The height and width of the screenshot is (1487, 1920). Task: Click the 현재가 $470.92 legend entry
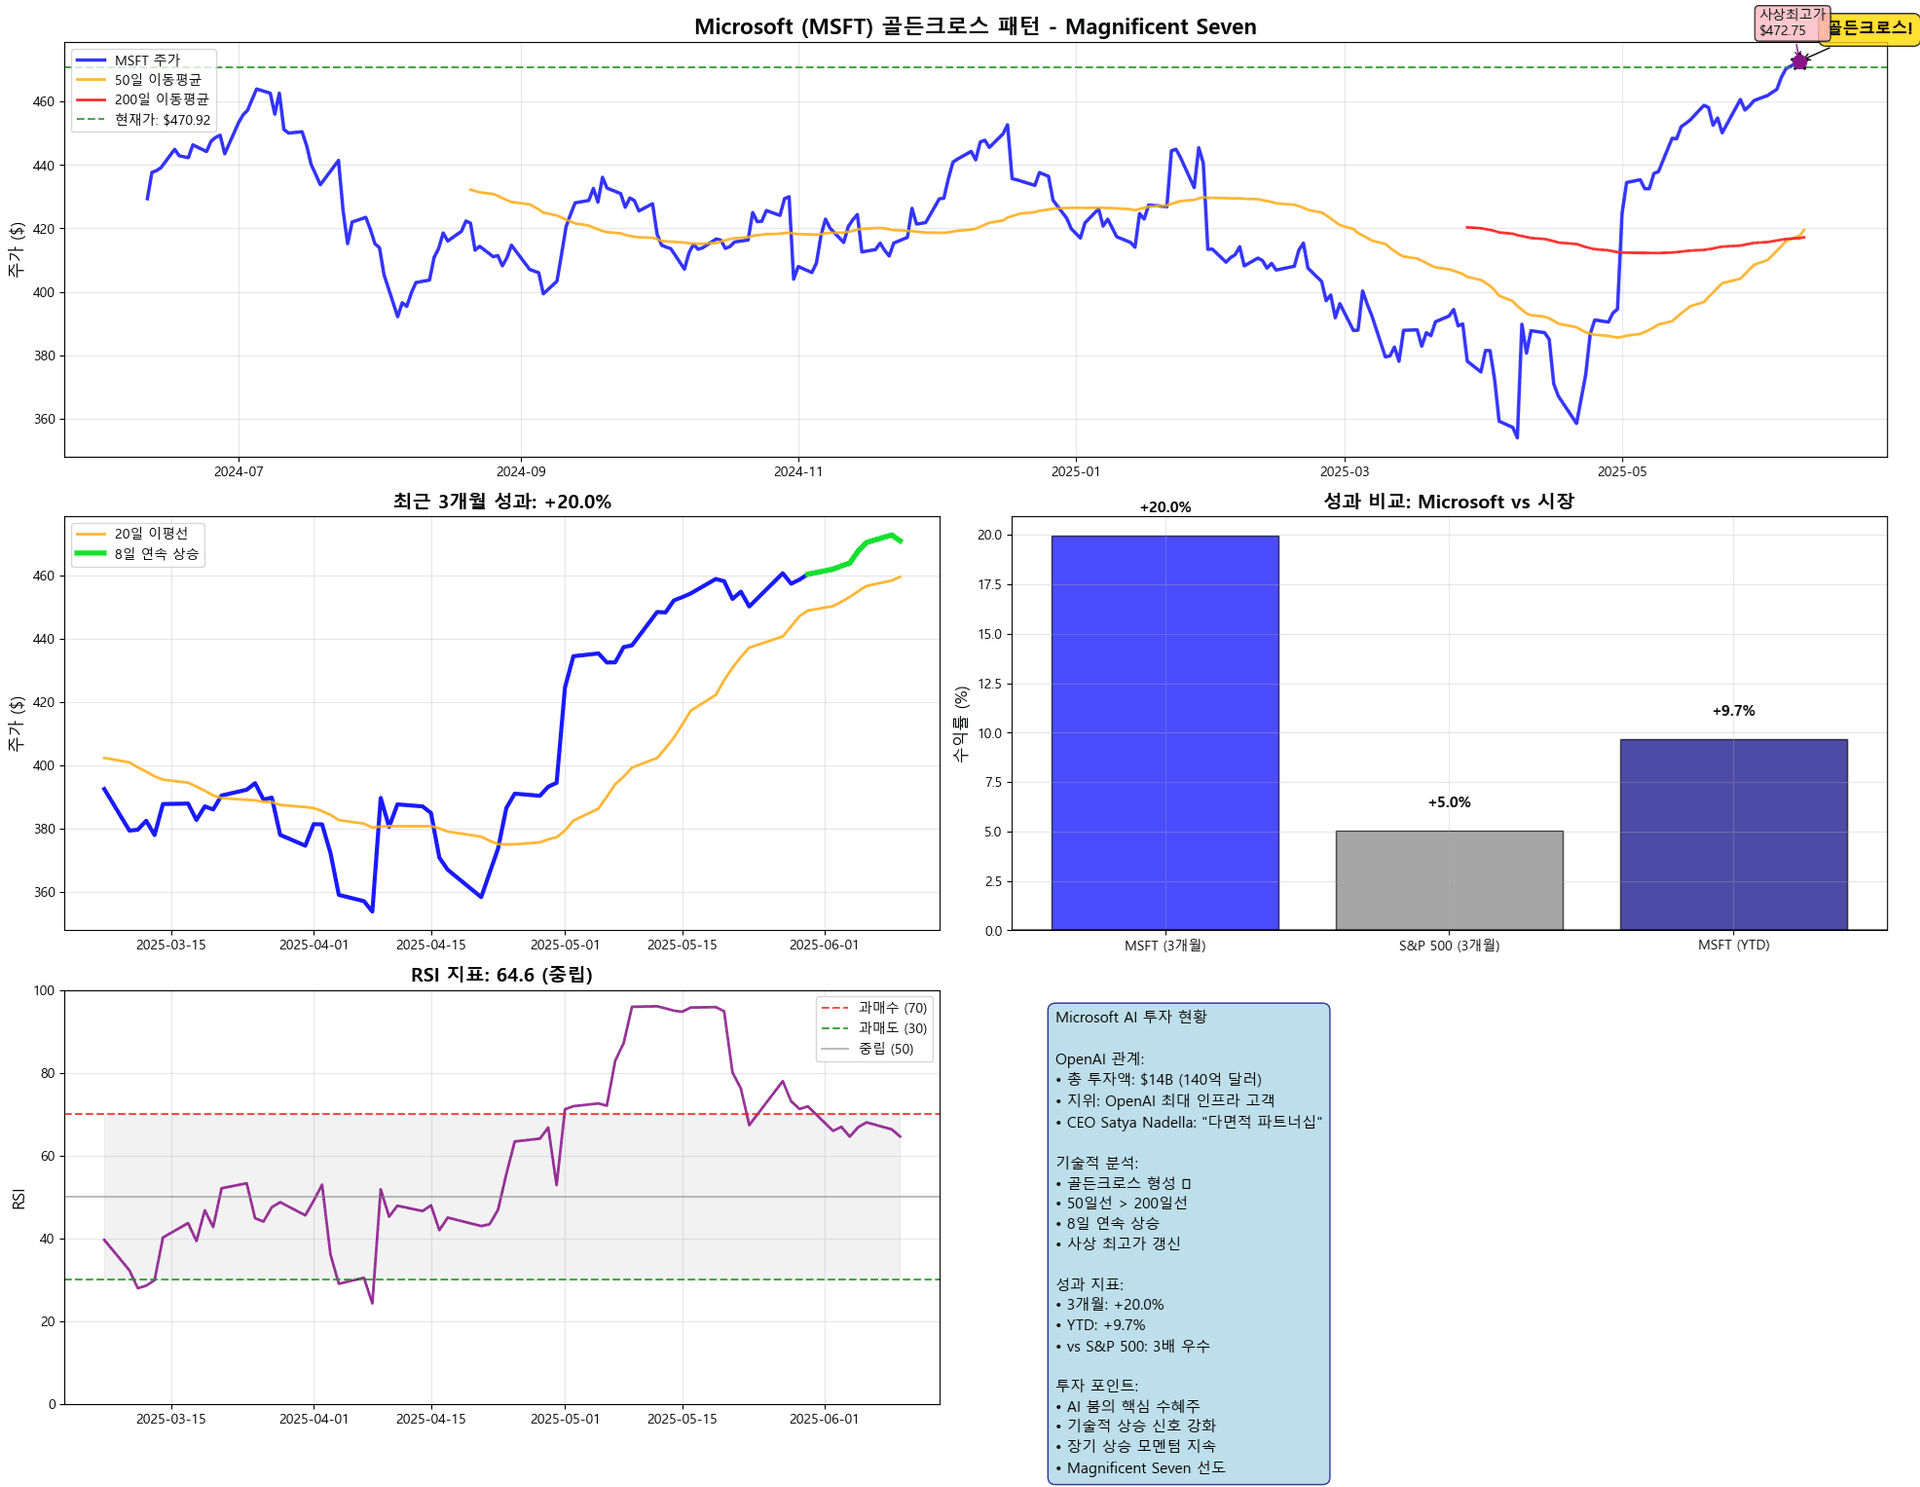point(162,120)
